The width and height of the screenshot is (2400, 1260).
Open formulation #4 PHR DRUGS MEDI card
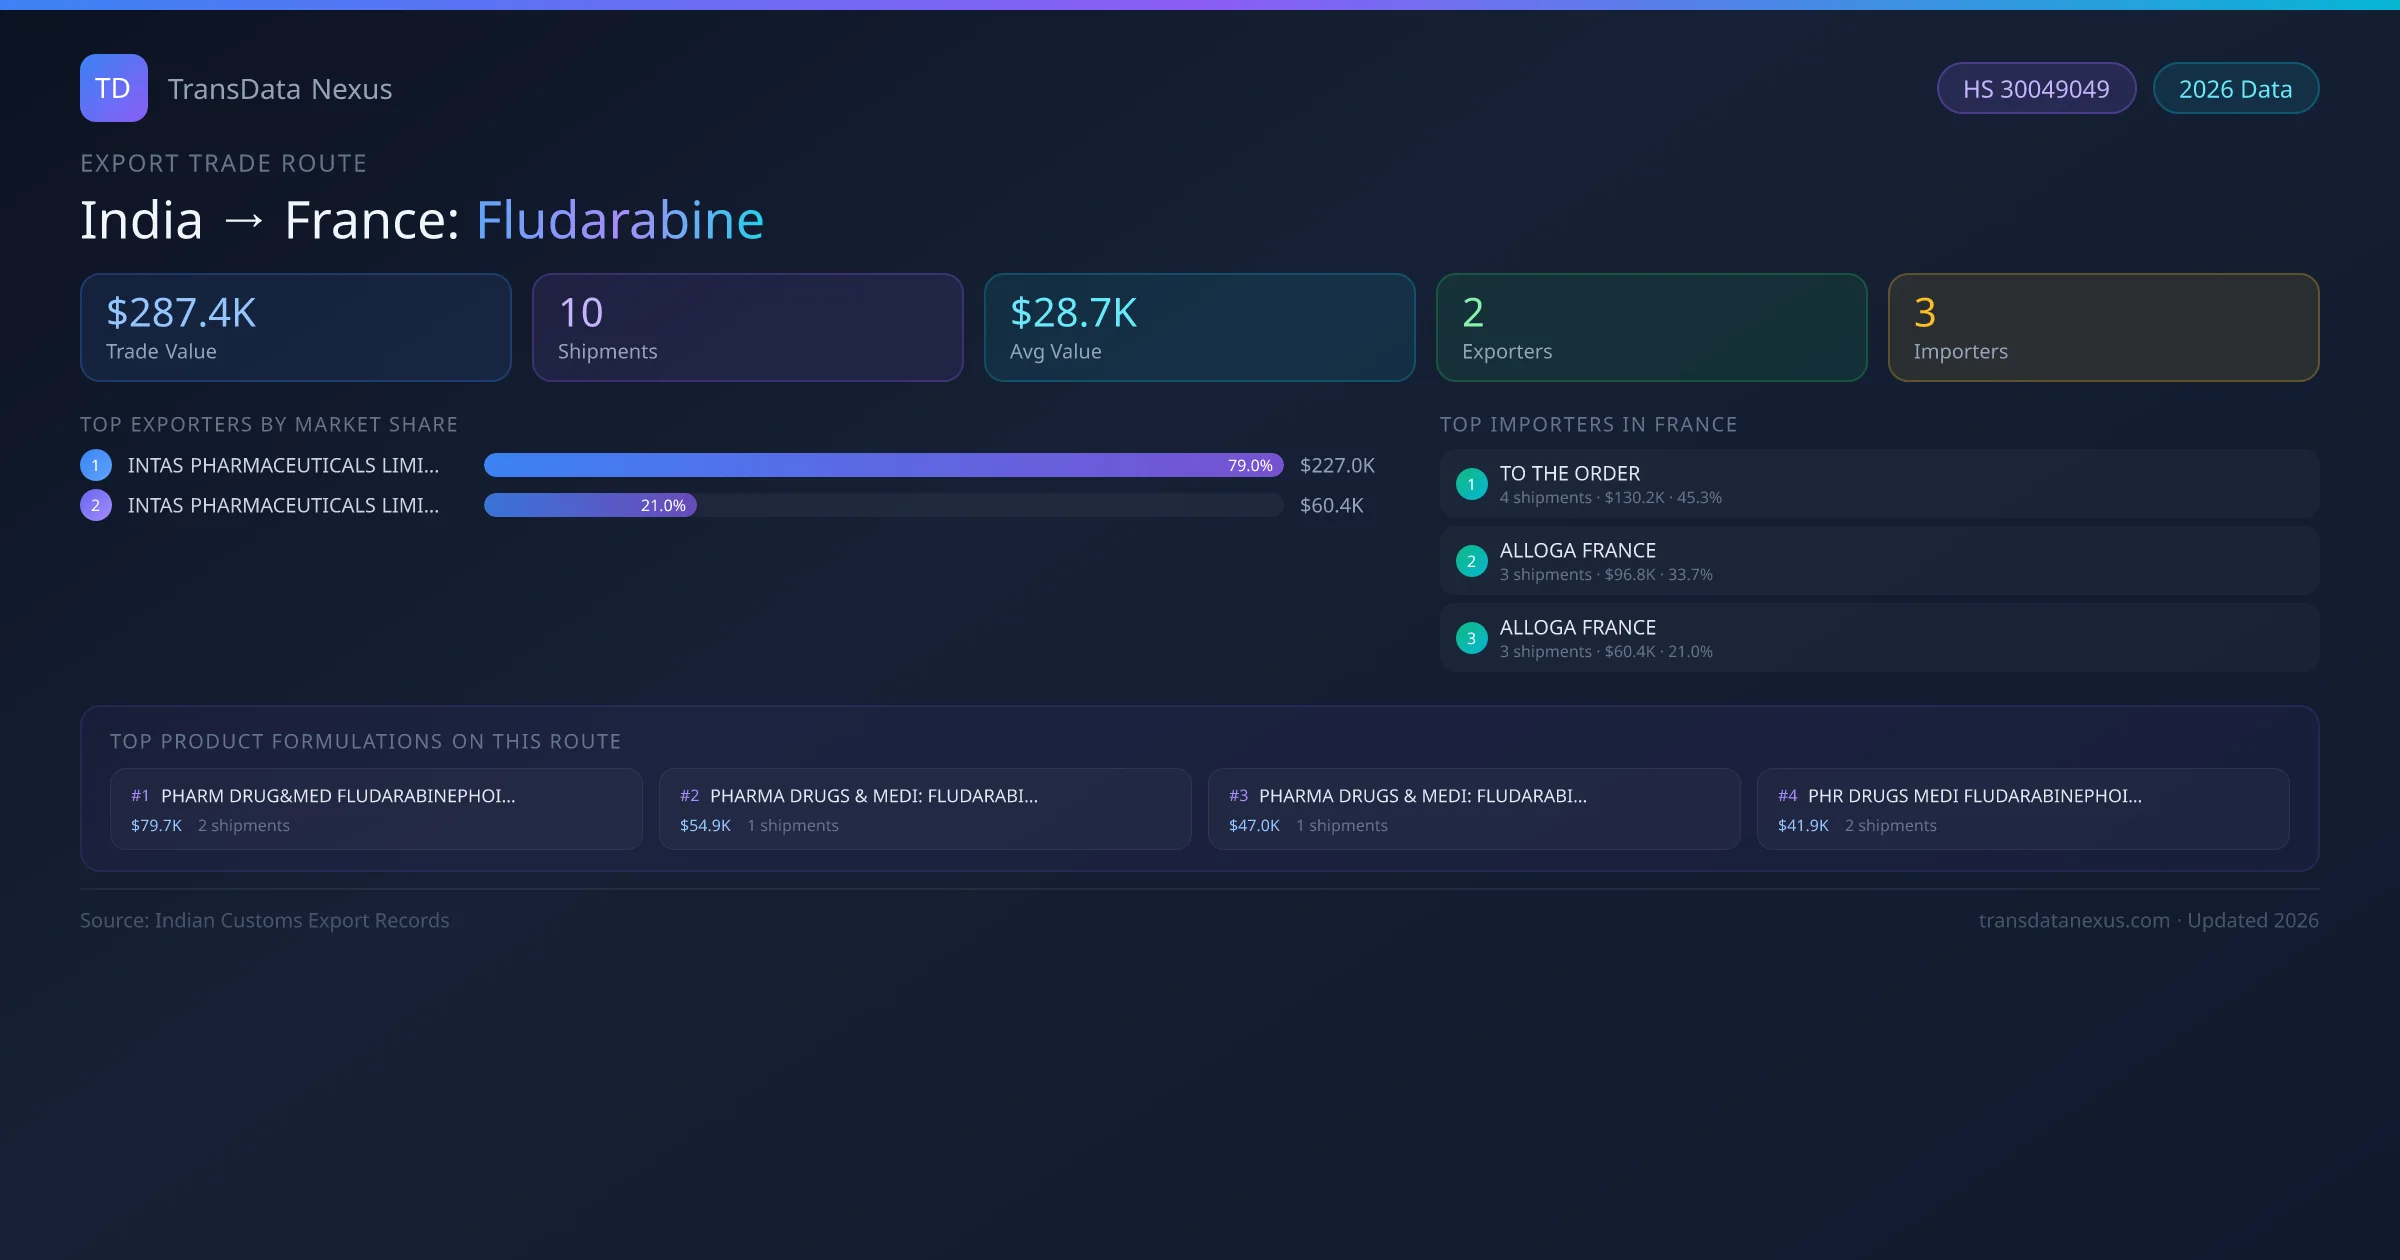click(x=2022, y=809)
